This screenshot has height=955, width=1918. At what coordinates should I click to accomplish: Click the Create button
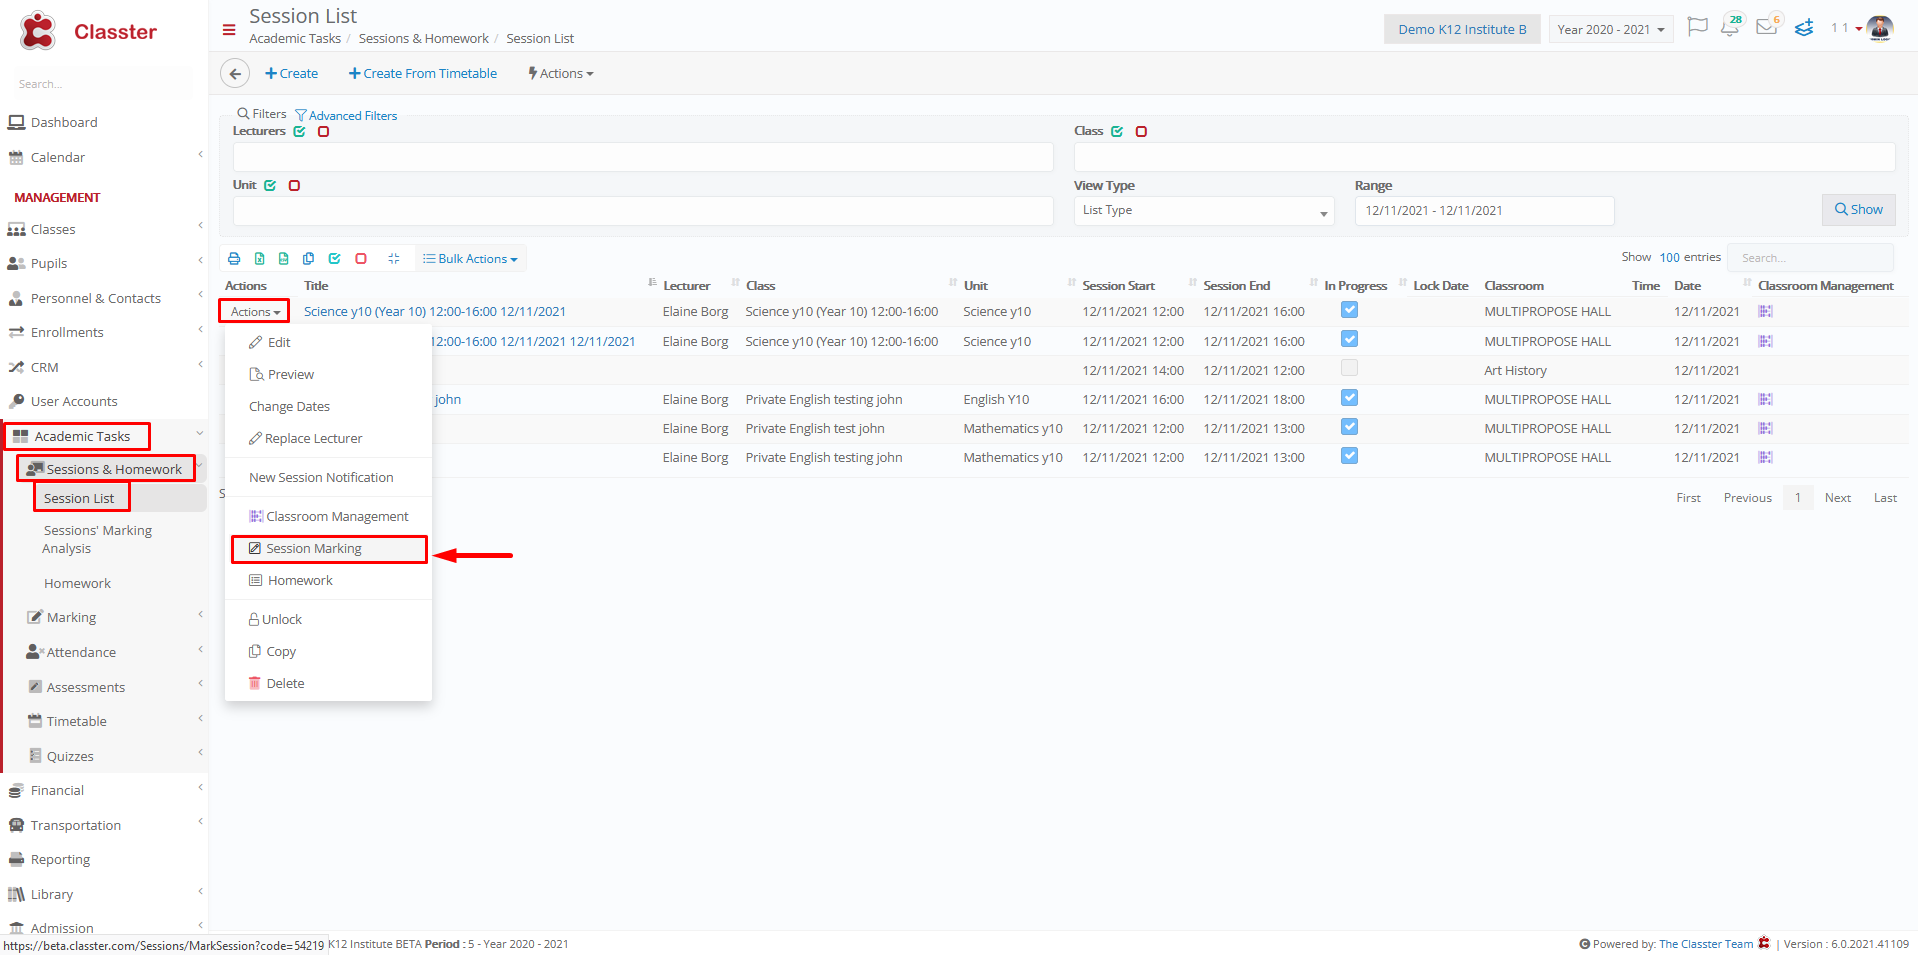tap(291, 74)
